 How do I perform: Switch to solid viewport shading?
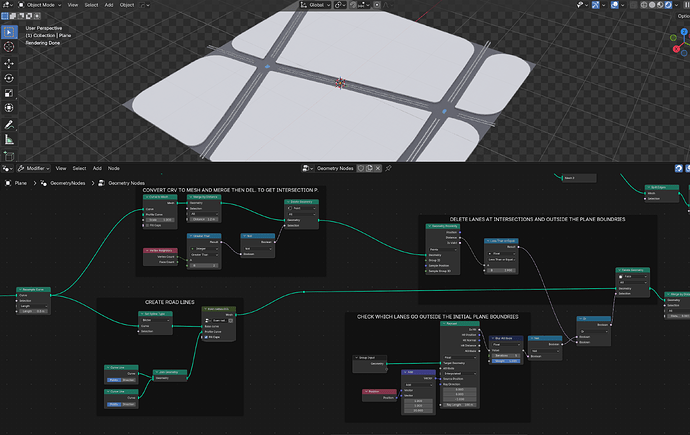coord(652,5)
